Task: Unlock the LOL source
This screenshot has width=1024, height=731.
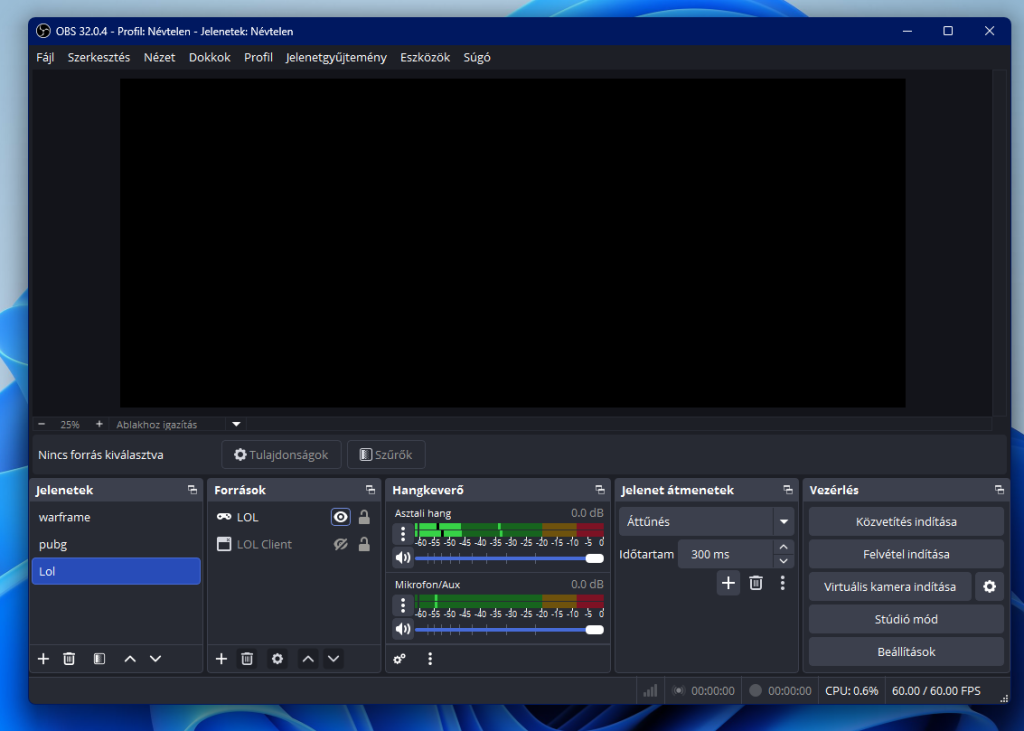Action: coord(364,517)
